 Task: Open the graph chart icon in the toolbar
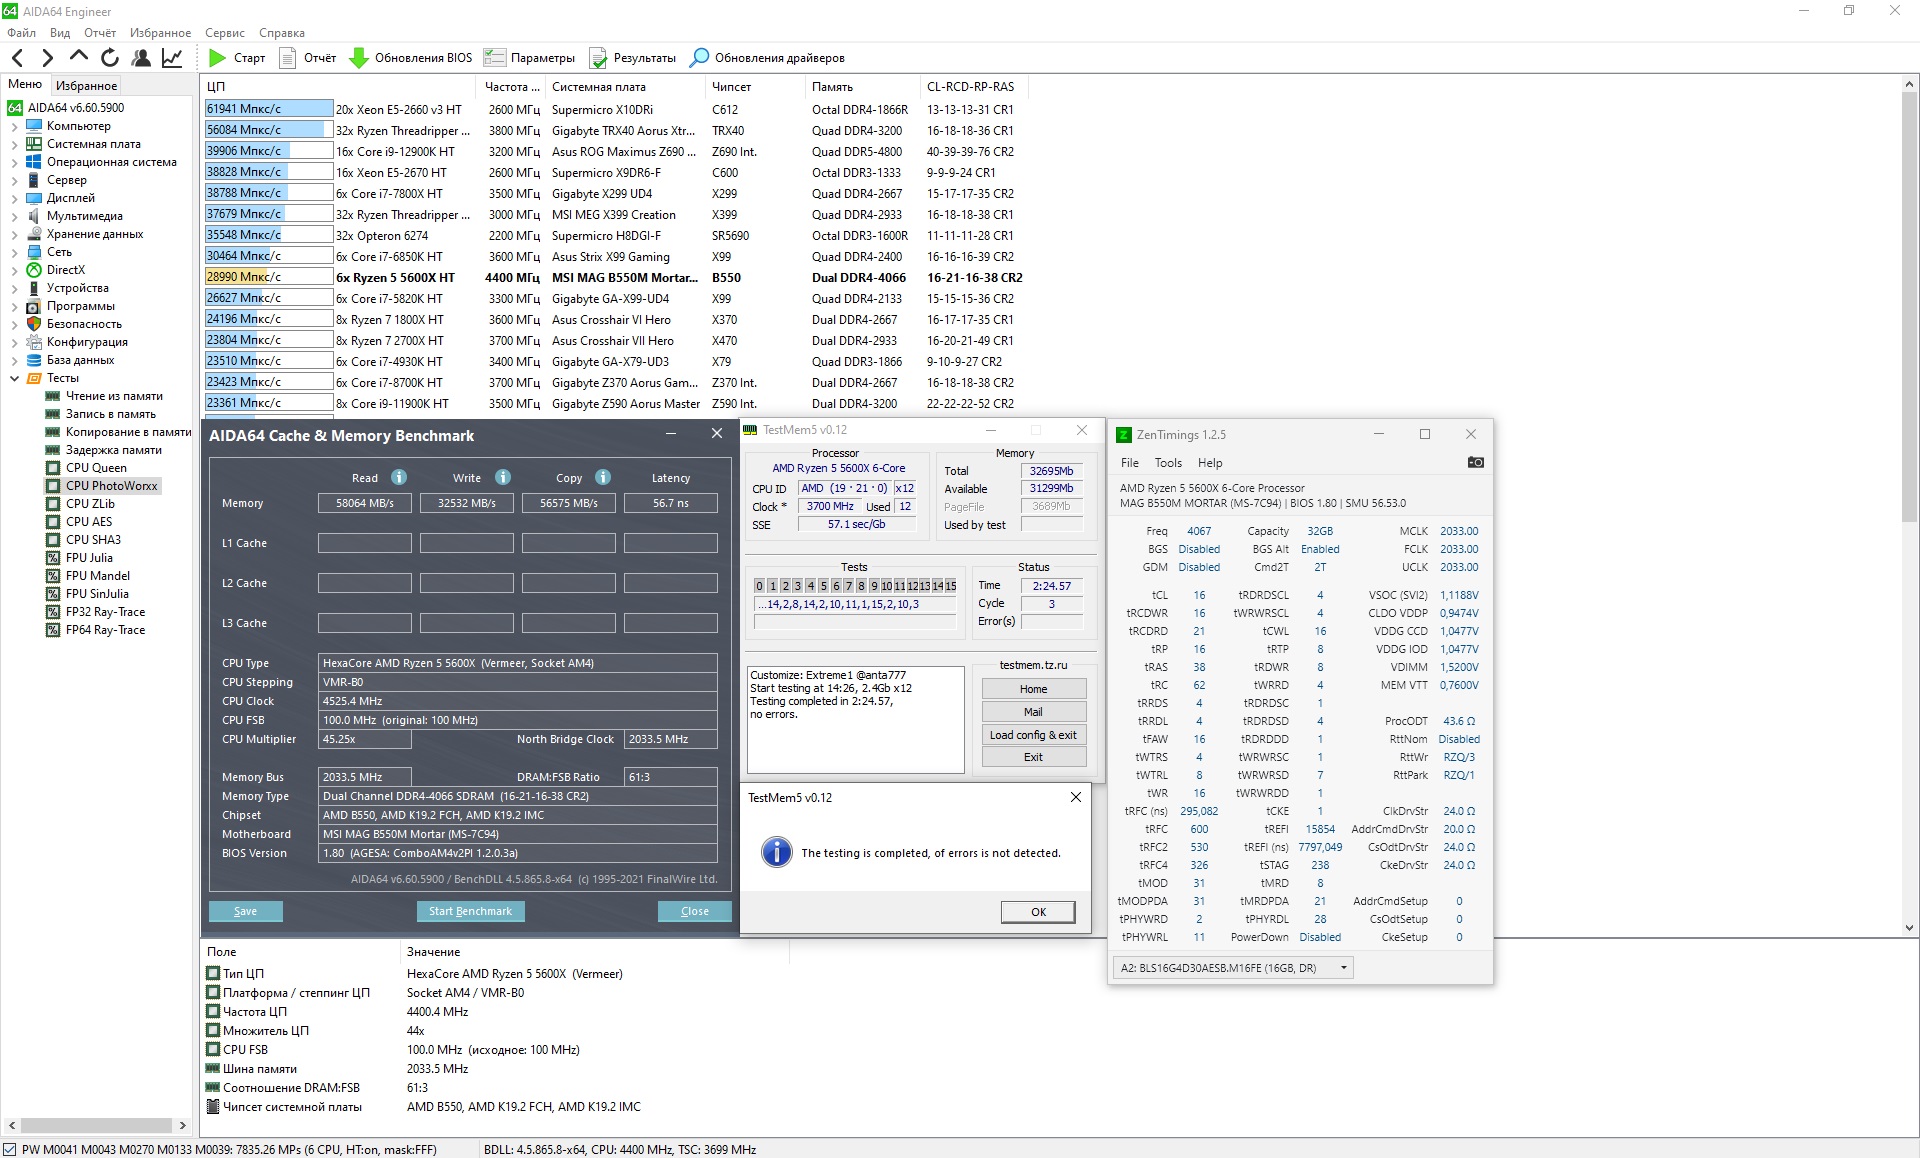click(x=172, y=58)
